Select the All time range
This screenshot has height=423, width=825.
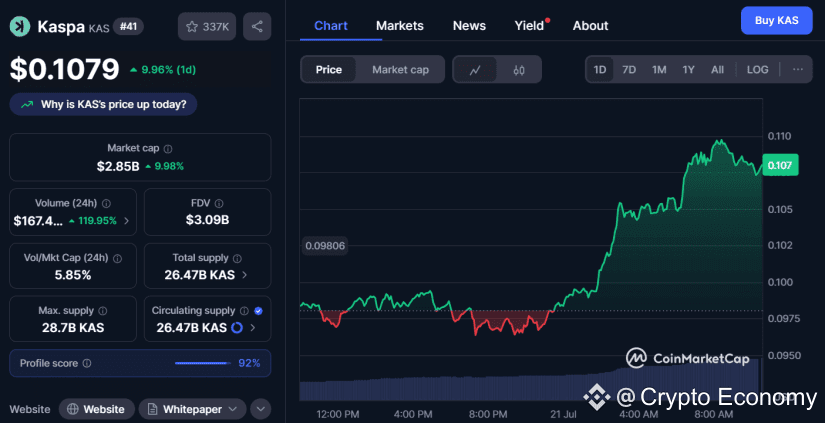(x=717, y=69)
